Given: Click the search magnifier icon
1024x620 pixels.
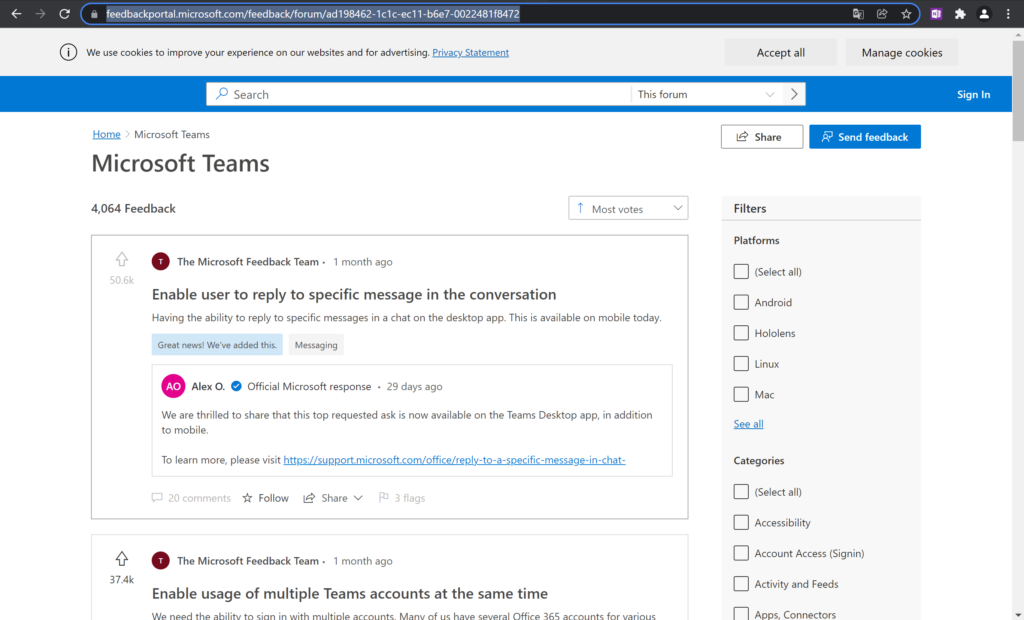Looking at the screenshot, I should [x=222, y=94].
